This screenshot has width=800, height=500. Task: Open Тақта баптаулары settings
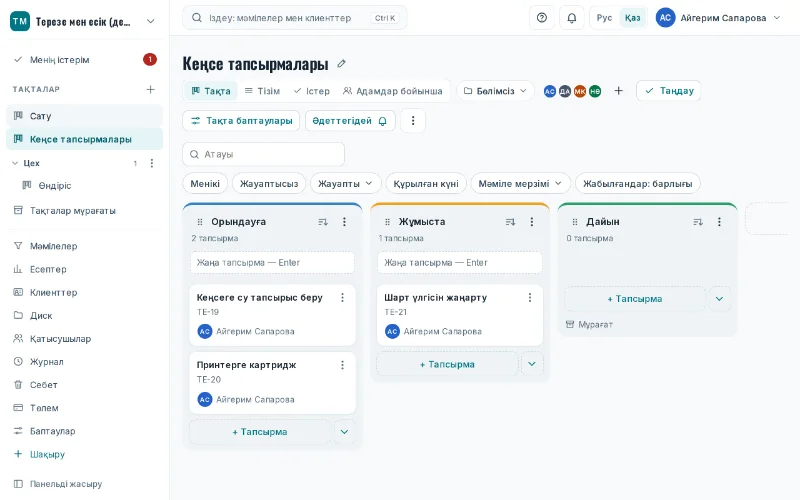(x=241, y=121)
